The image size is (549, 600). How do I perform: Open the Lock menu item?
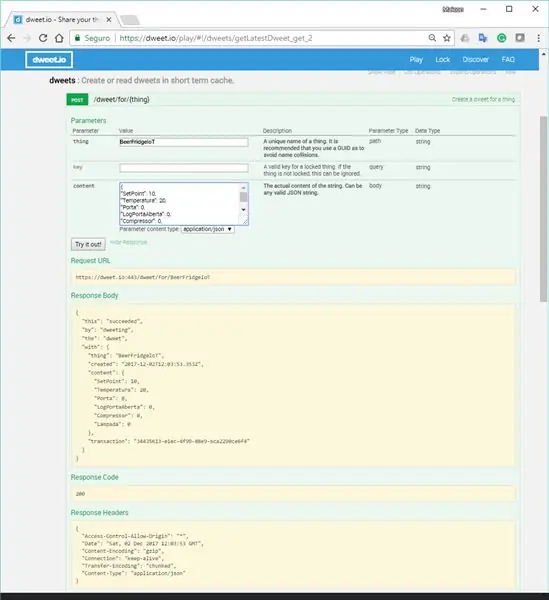(x=443, y=59)
